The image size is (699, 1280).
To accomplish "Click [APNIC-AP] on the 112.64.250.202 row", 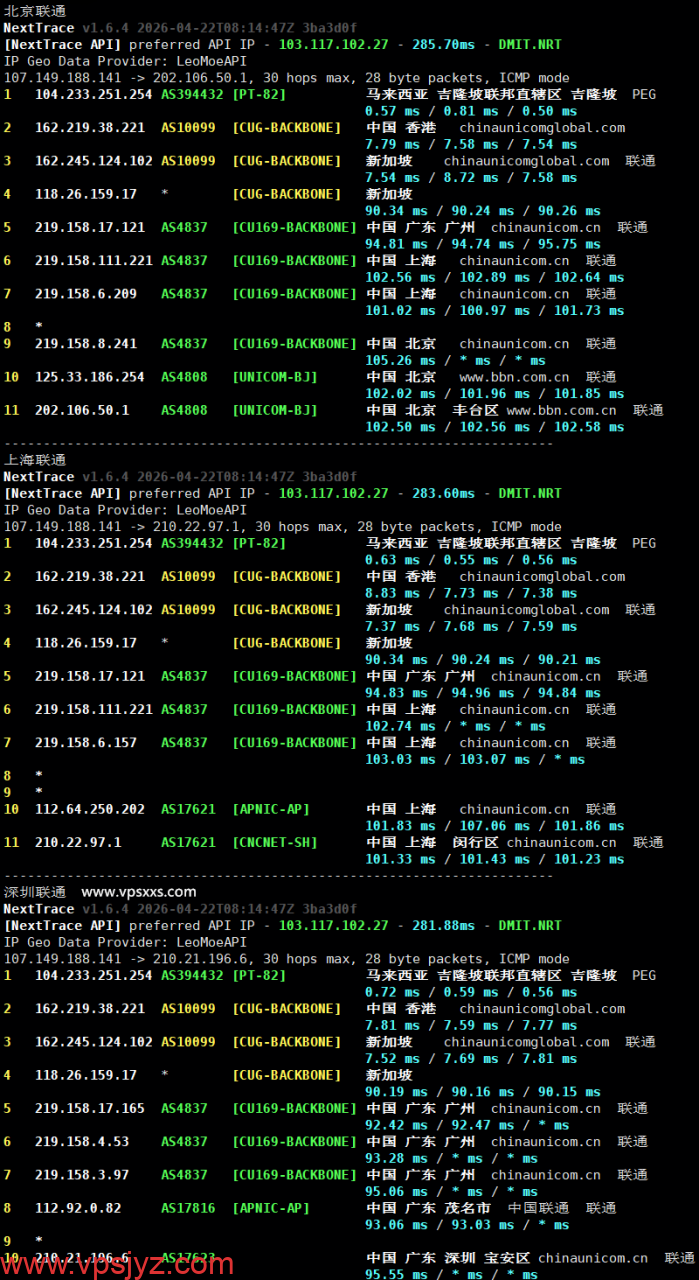I will click(271, 809).
